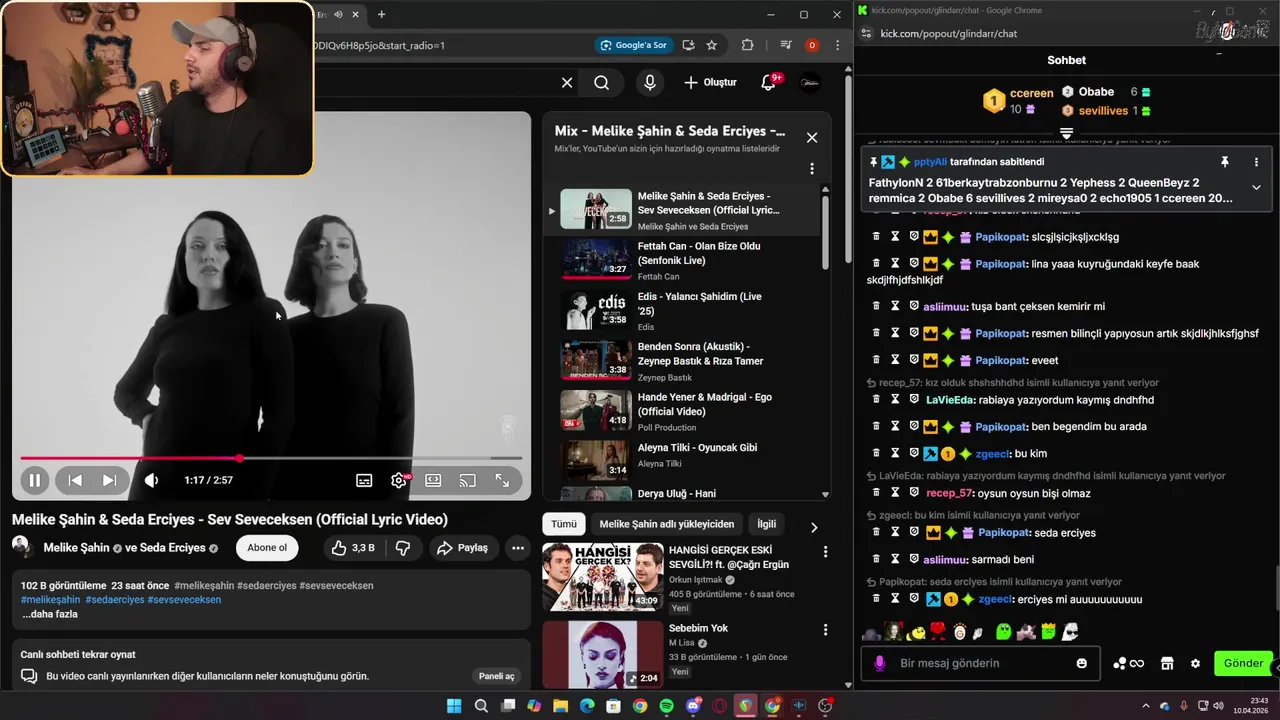This screenshot has height=720, width=1280.
Task: Open video player settings gear
Action: (399, 480)
